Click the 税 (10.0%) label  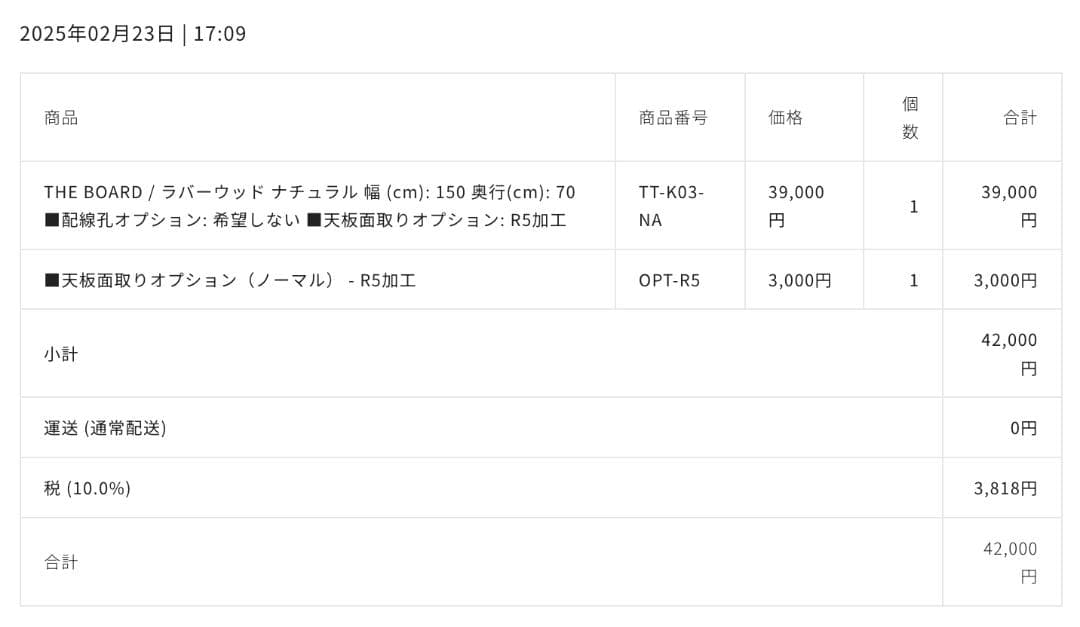point(87,488)
